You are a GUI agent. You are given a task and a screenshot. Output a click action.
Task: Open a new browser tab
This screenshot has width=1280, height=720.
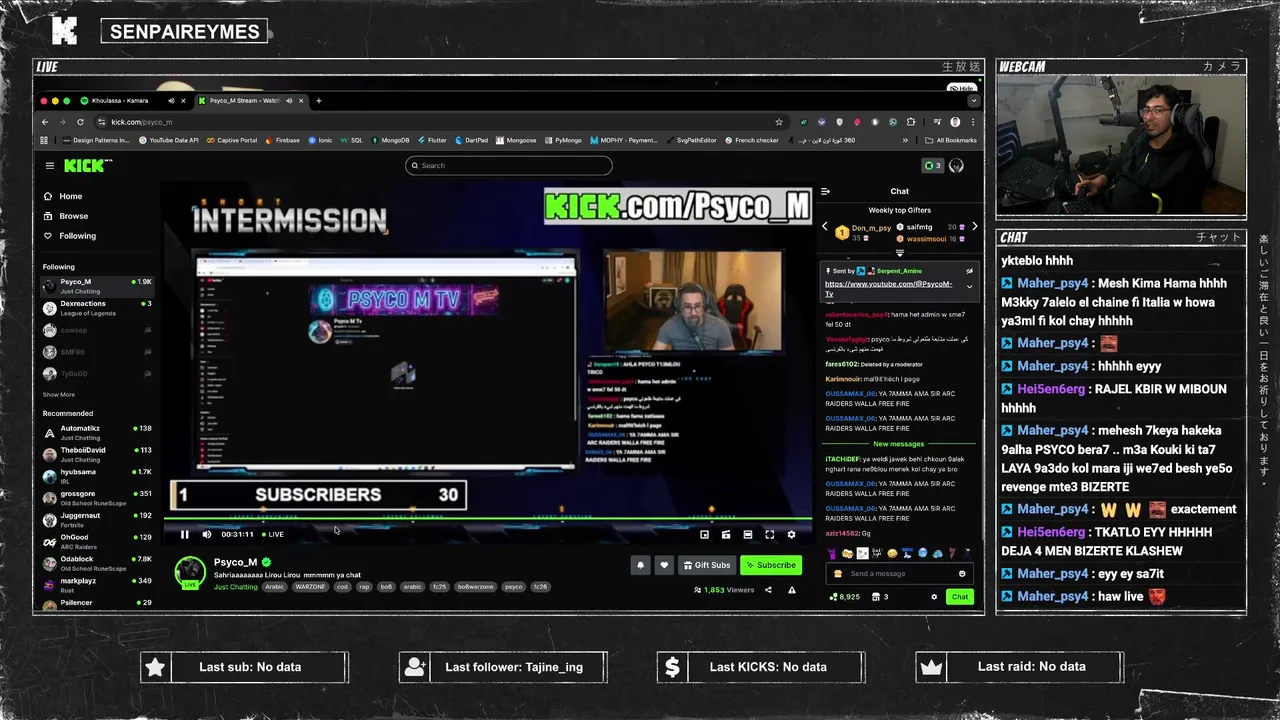(x=319, y=100)
